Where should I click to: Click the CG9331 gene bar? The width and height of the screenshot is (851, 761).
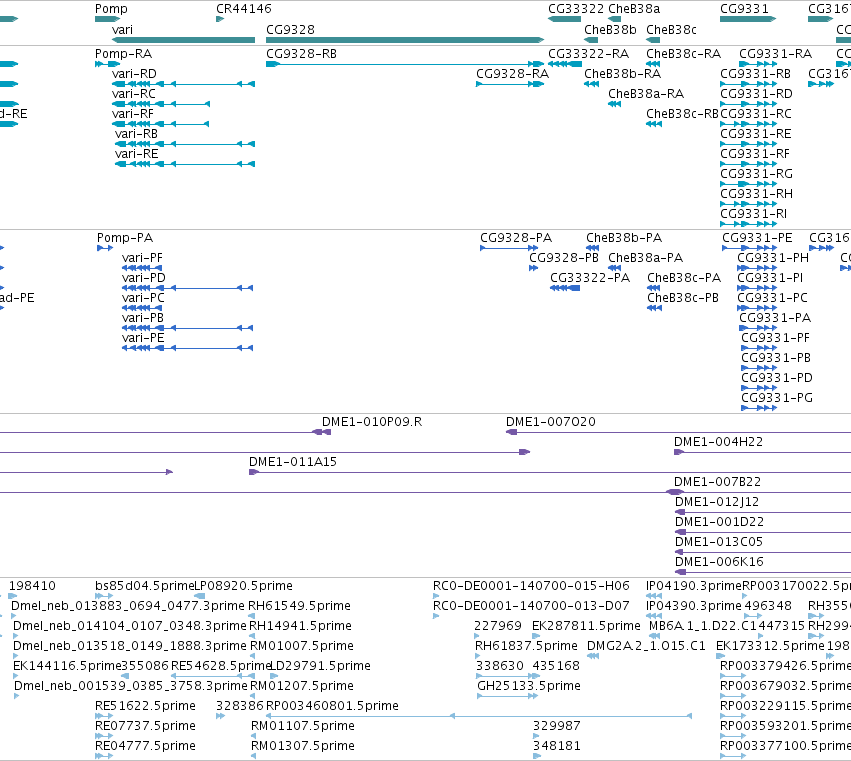tap(748, 19)
